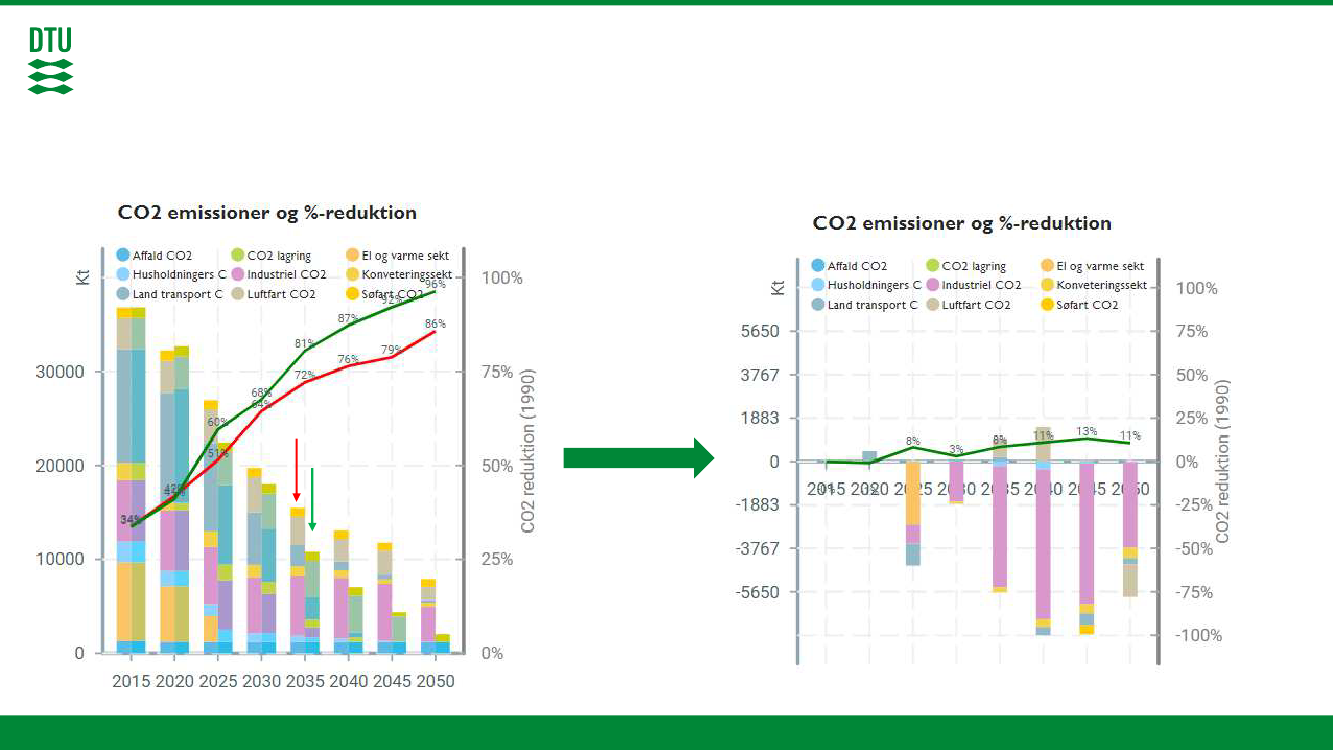
Task: Click the 79% data label on red line
Action: tap(392, 350)
